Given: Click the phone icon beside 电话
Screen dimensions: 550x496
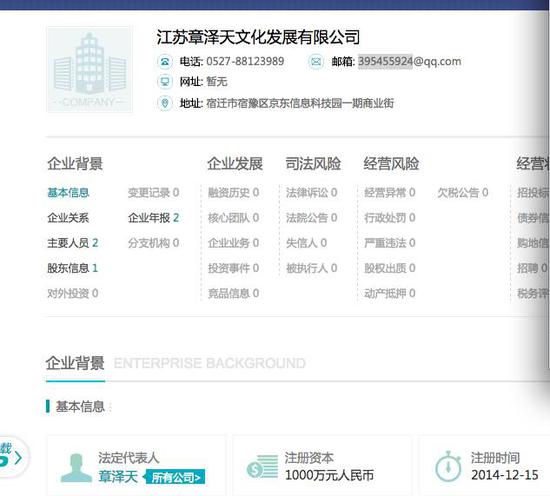Looking at the screenshot, I should [165, 62].
